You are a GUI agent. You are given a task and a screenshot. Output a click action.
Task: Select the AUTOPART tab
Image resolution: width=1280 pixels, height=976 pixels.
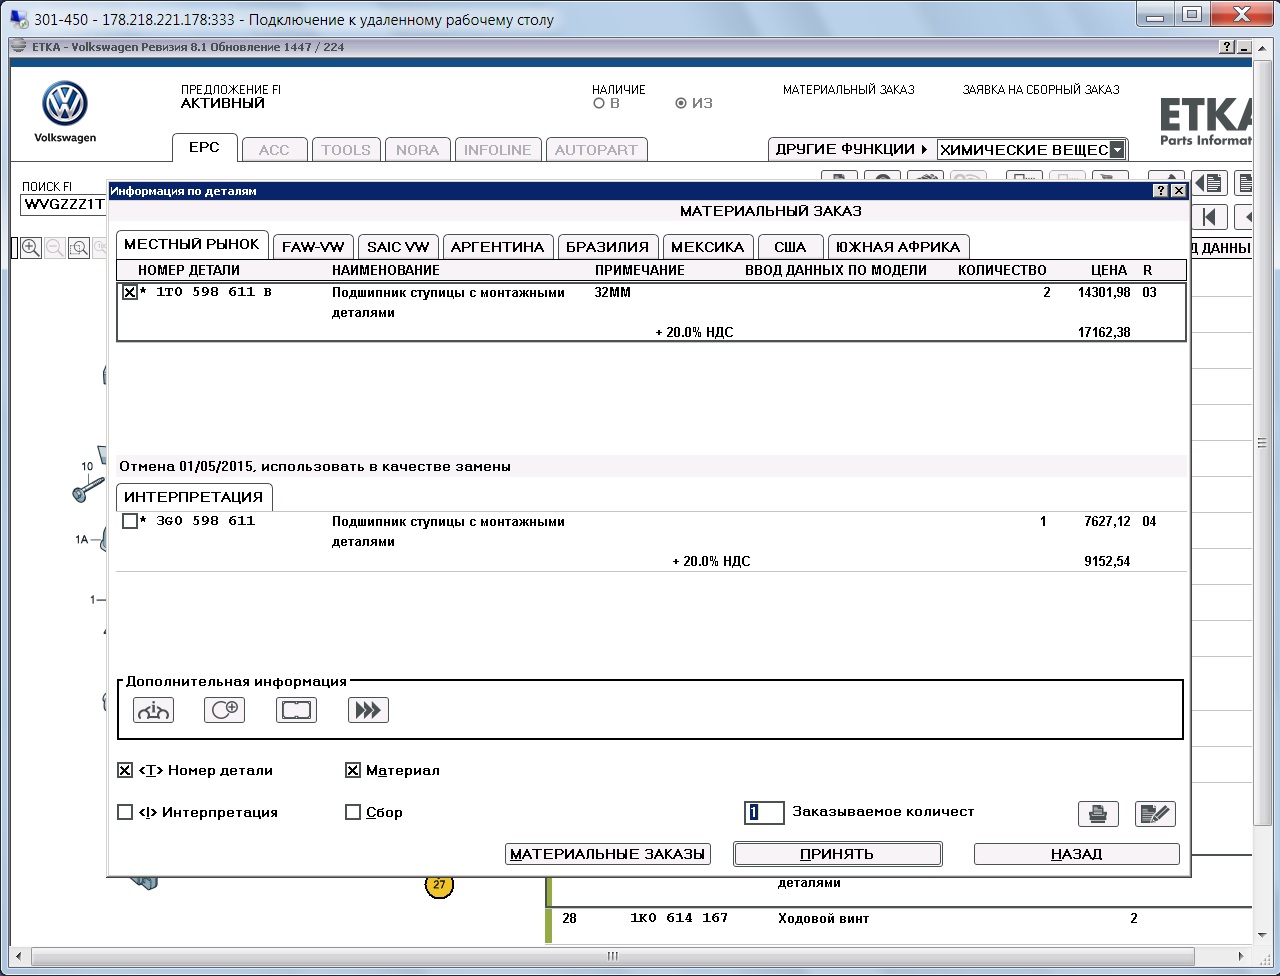(x=596, y=150)
